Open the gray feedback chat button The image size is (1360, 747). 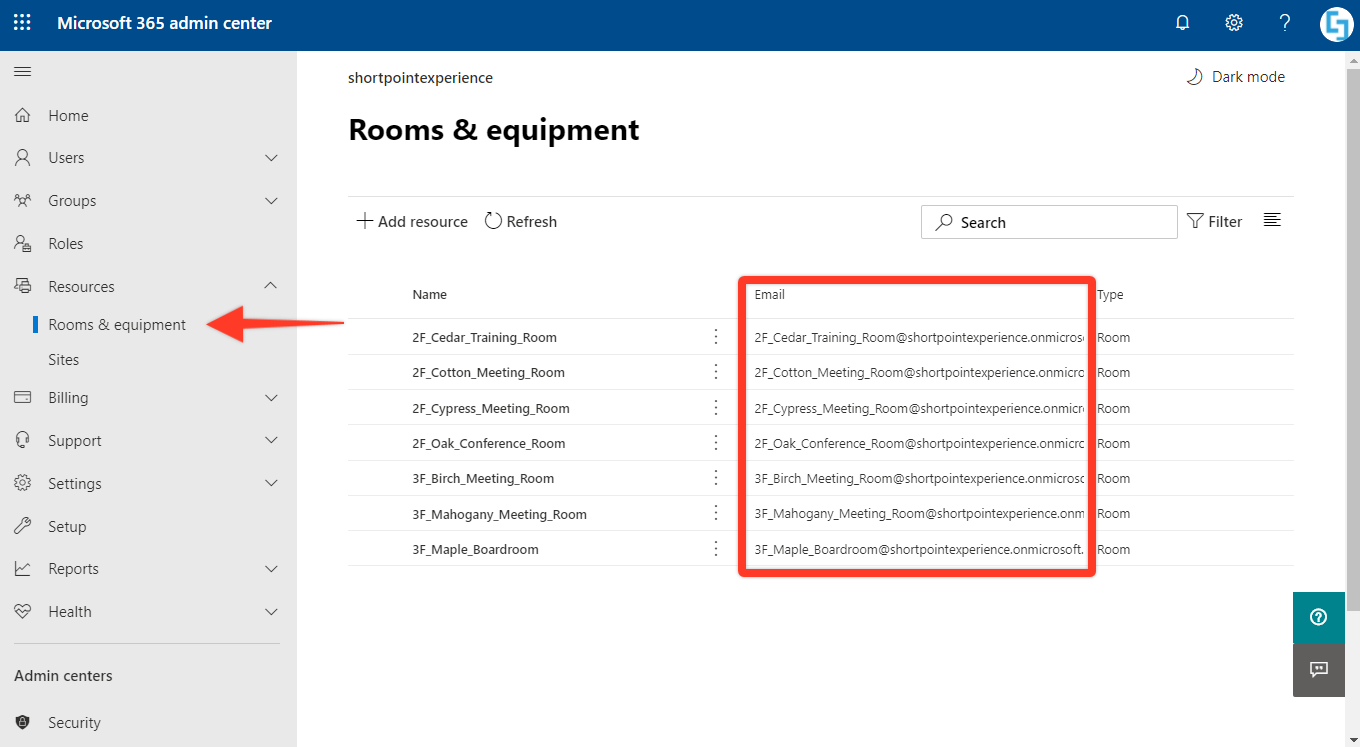tap(1319, 670)
